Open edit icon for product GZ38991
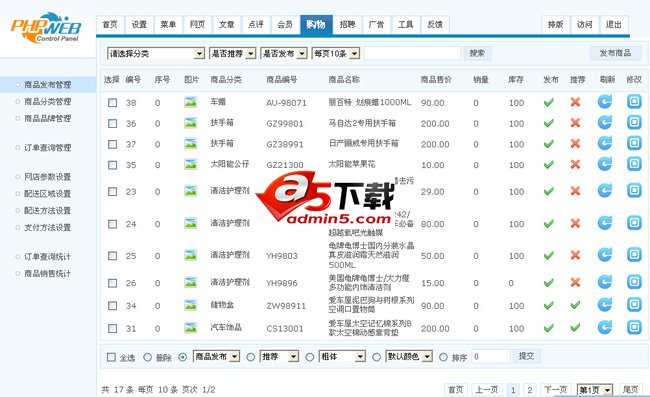650x397 pixels. coord(634,143)
